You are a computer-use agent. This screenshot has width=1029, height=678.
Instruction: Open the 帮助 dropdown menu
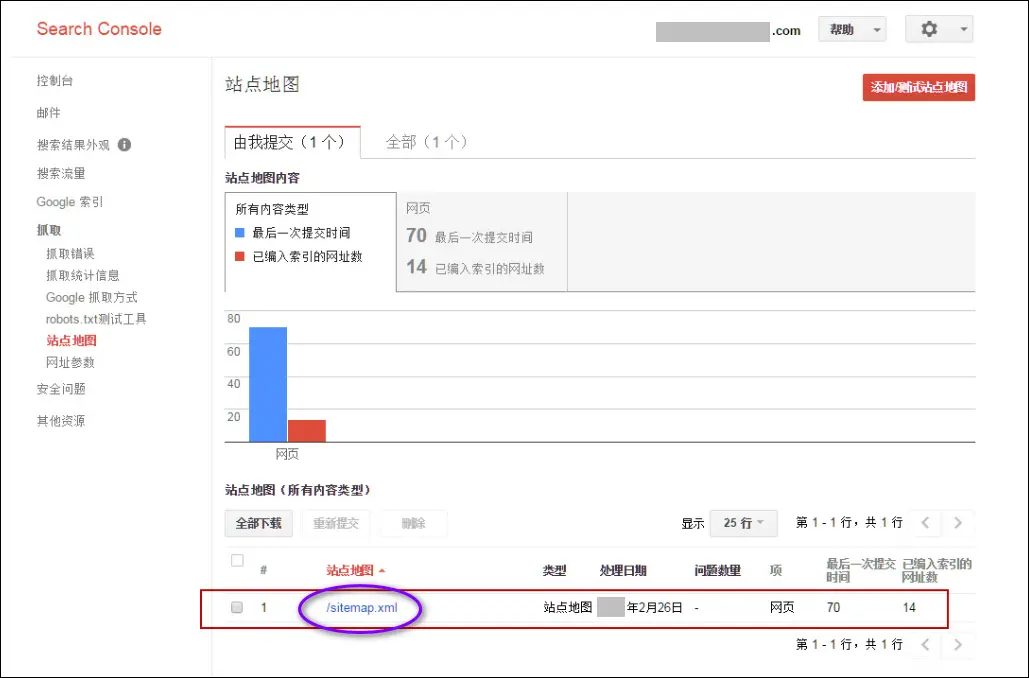851,30
